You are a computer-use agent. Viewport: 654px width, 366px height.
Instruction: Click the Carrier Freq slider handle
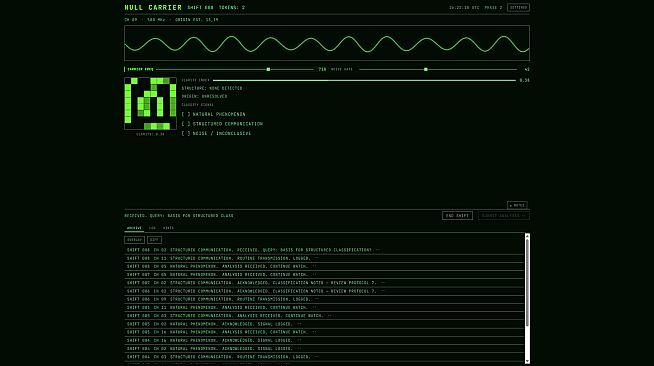click(x=268, y=70)
